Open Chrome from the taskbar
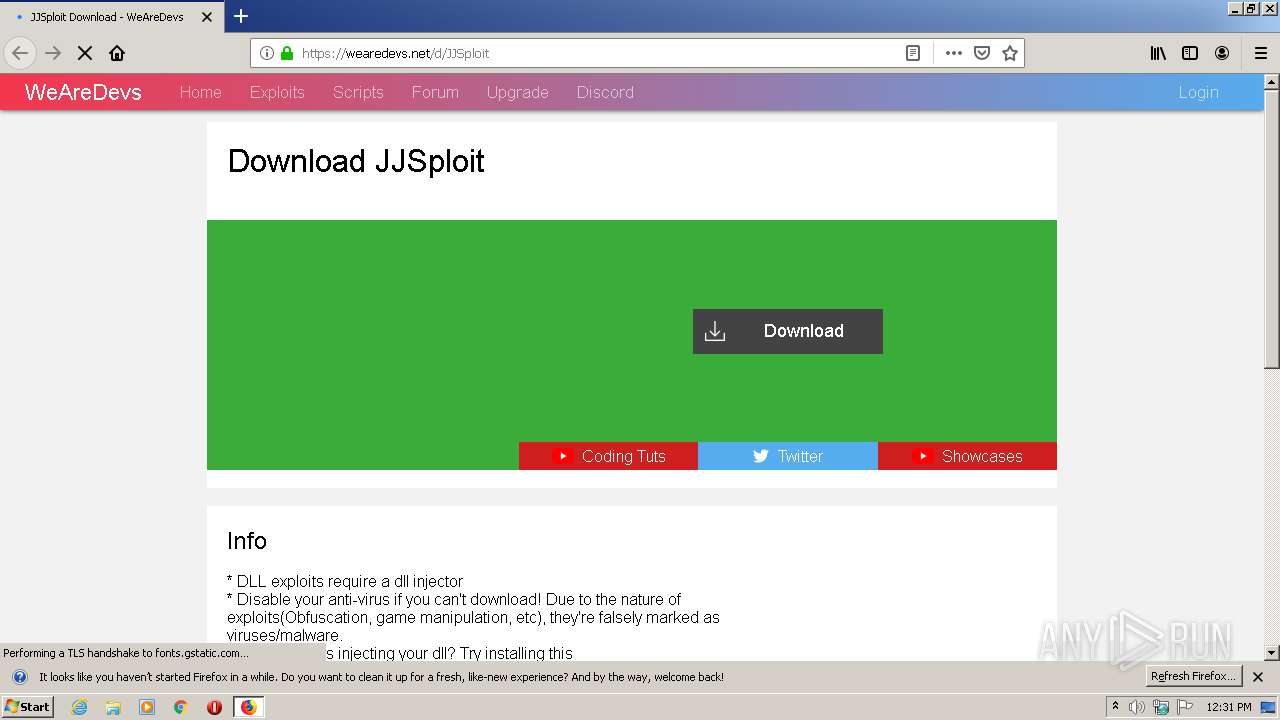Screen dimensions: 1280x720 pos(181,707)
